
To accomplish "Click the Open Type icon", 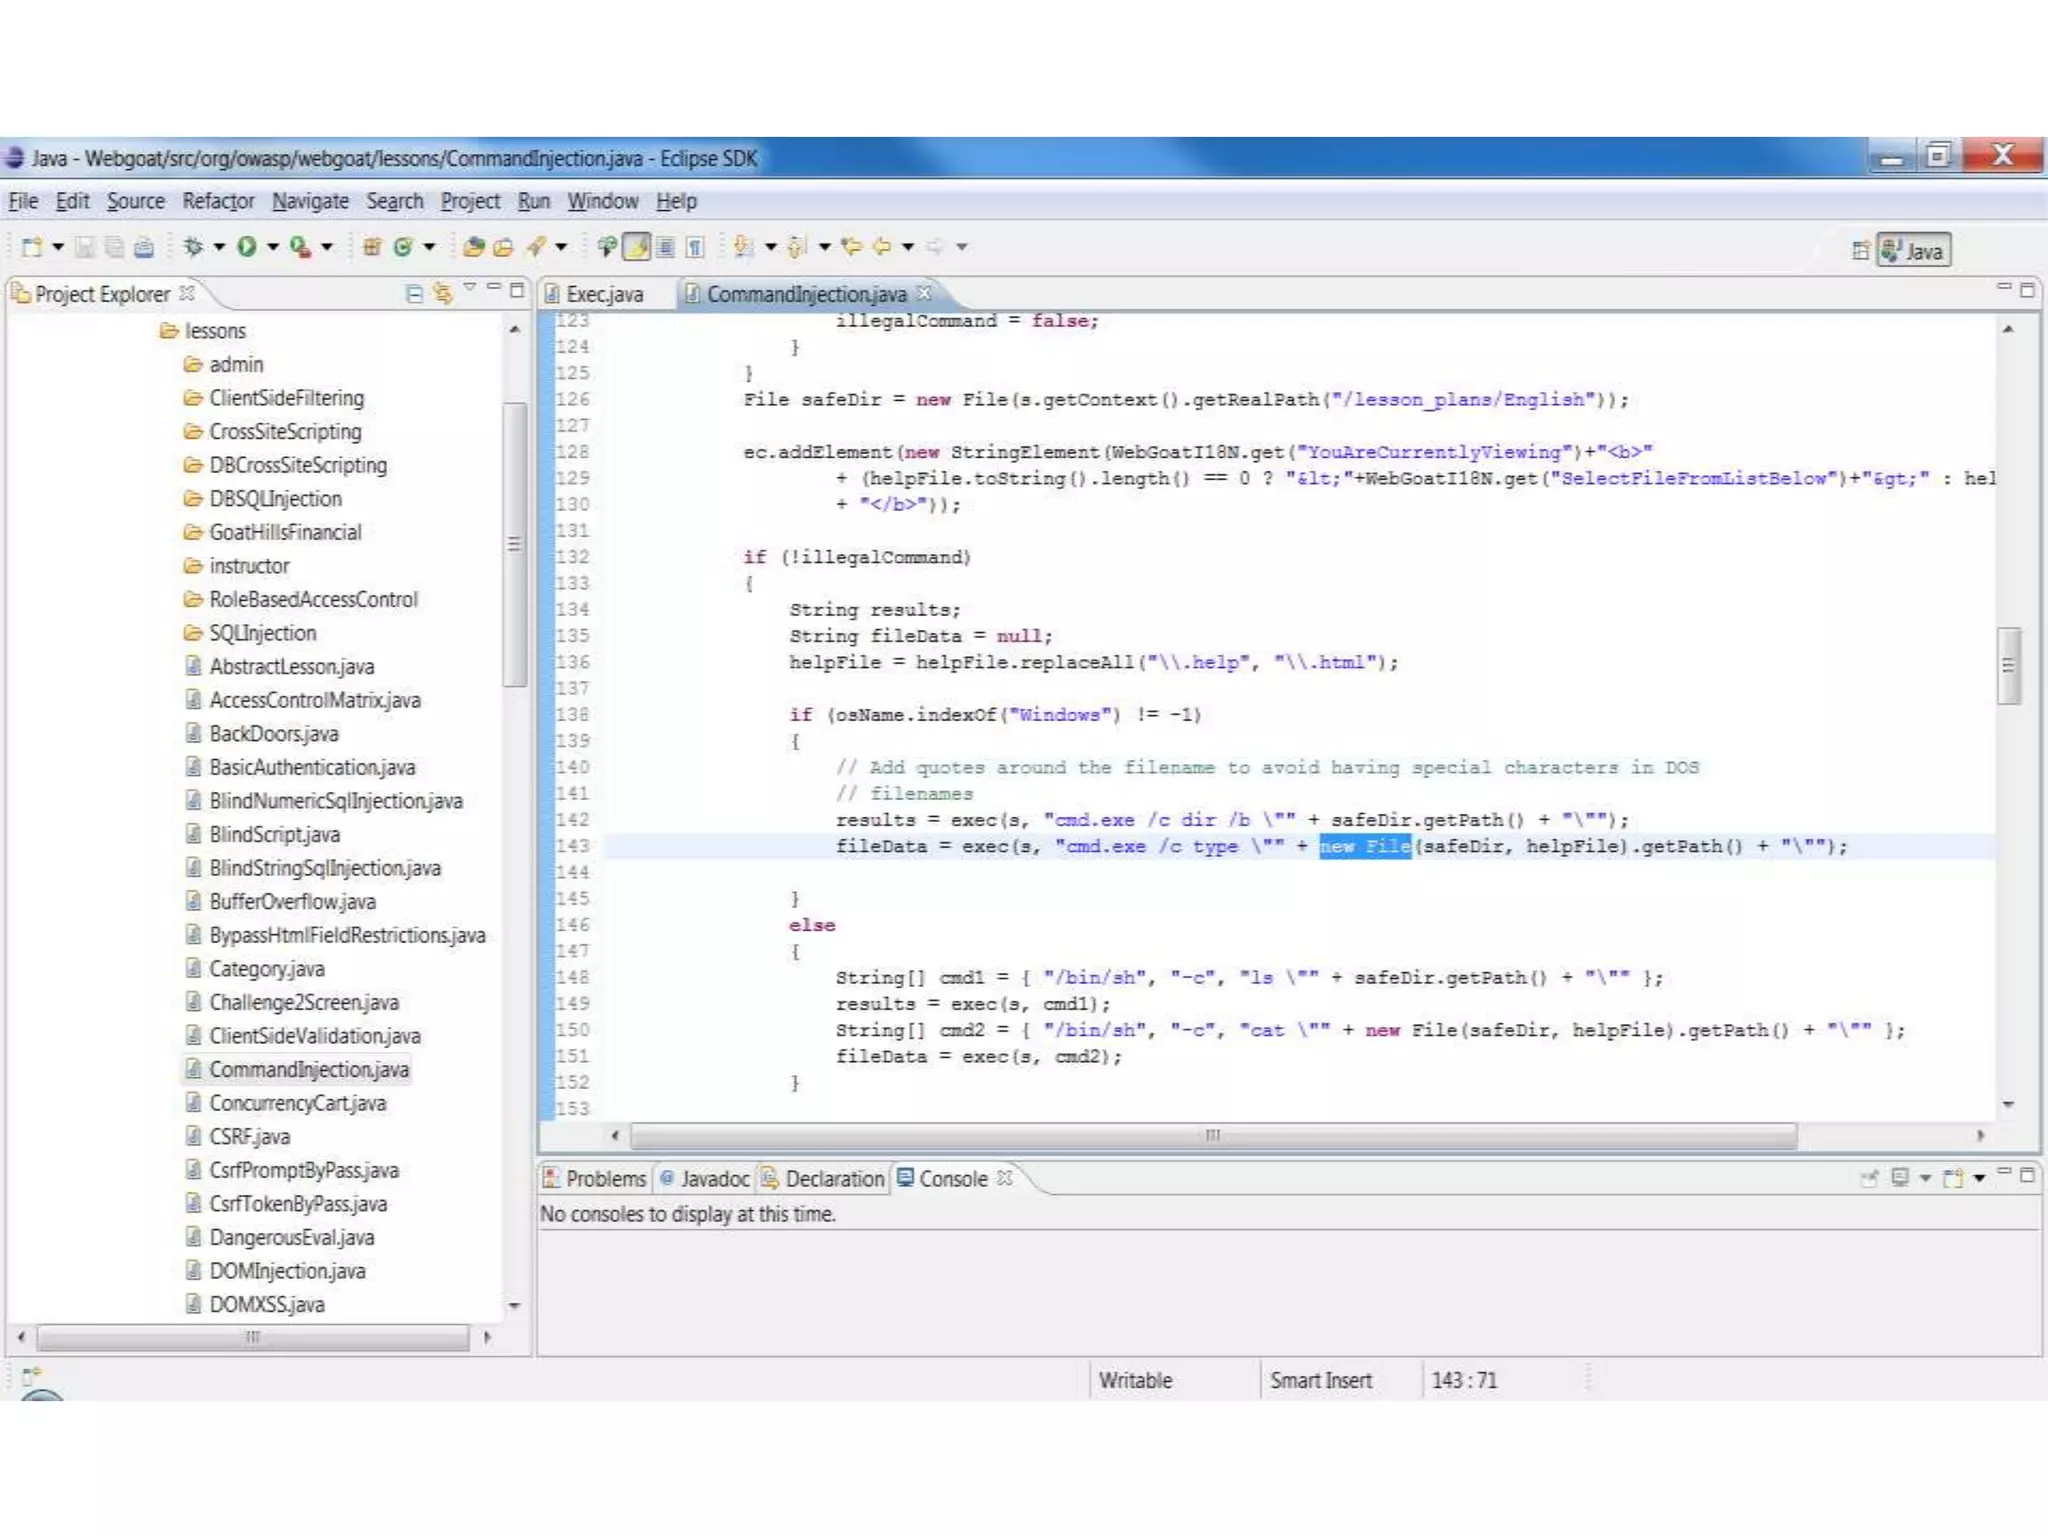I will point(474,246).
